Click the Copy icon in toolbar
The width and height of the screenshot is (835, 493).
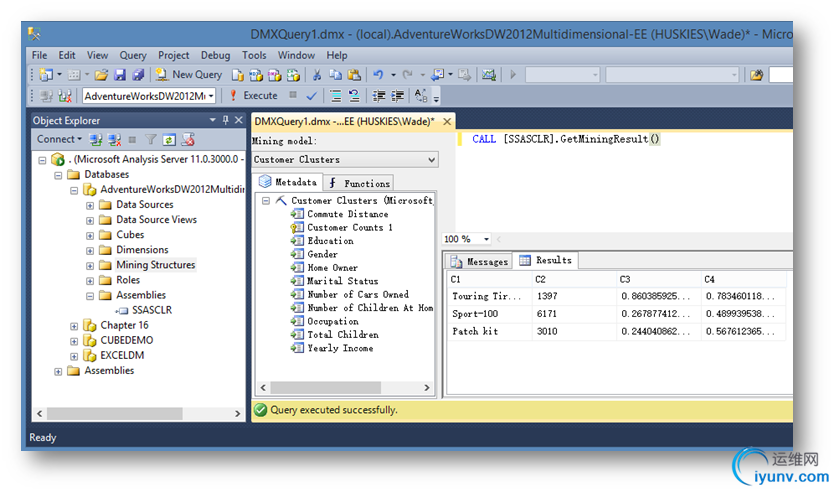(335, 75)
